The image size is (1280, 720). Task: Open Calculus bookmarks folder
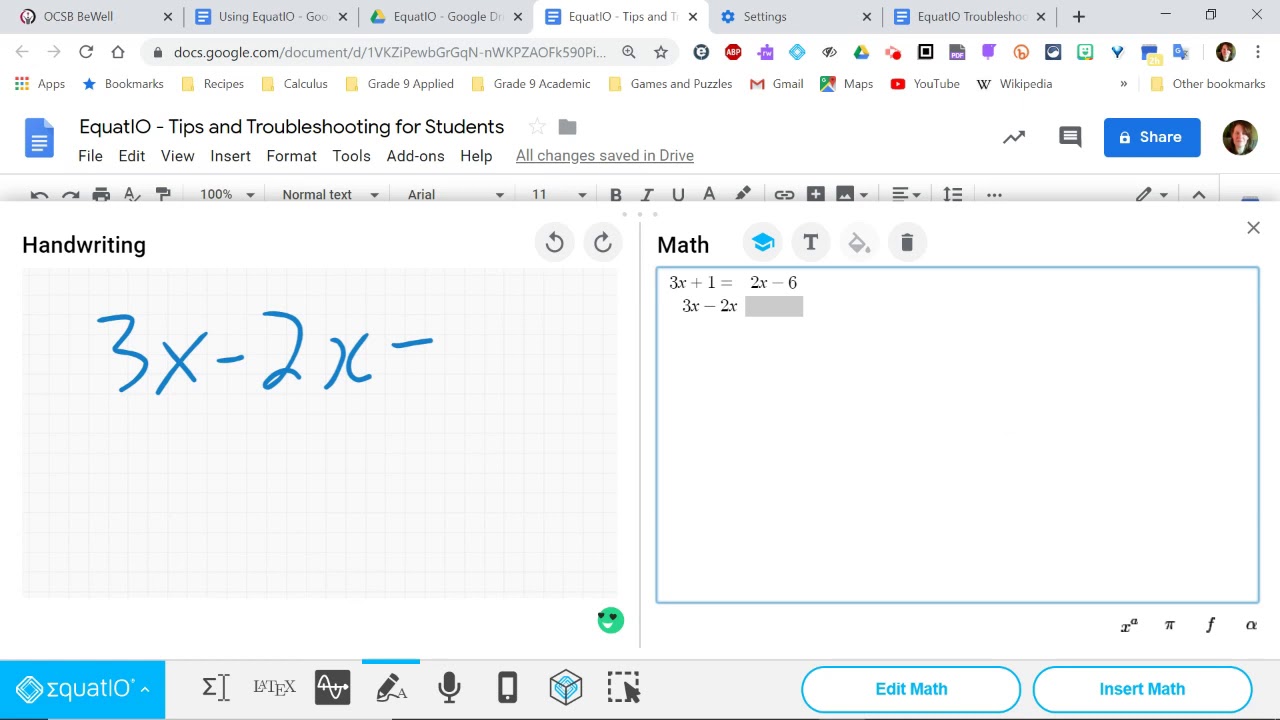pyautogui.click(x=294, y=84)
